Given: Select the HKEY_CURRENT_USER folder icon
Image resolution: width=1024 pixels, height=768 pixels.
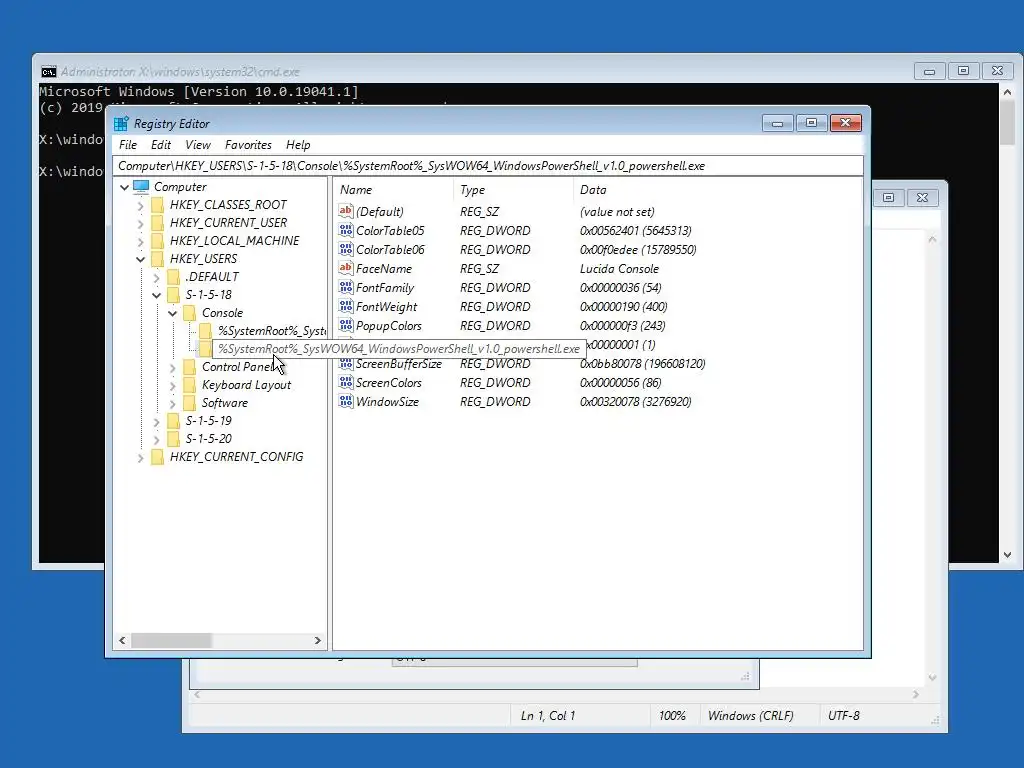Looking at the screenshot, I should point(157,223).
